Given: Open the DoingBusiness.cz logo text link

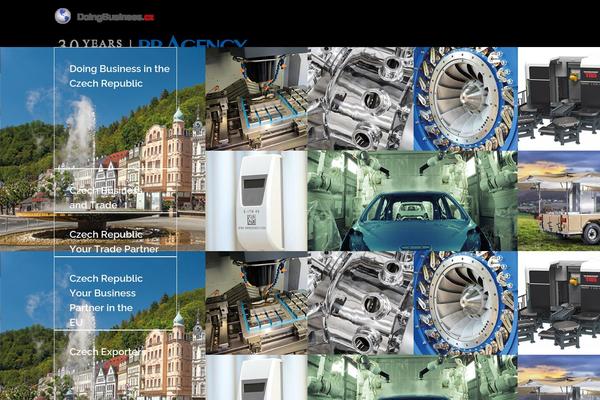Looking at the screenshot, I should click(116, 17).
